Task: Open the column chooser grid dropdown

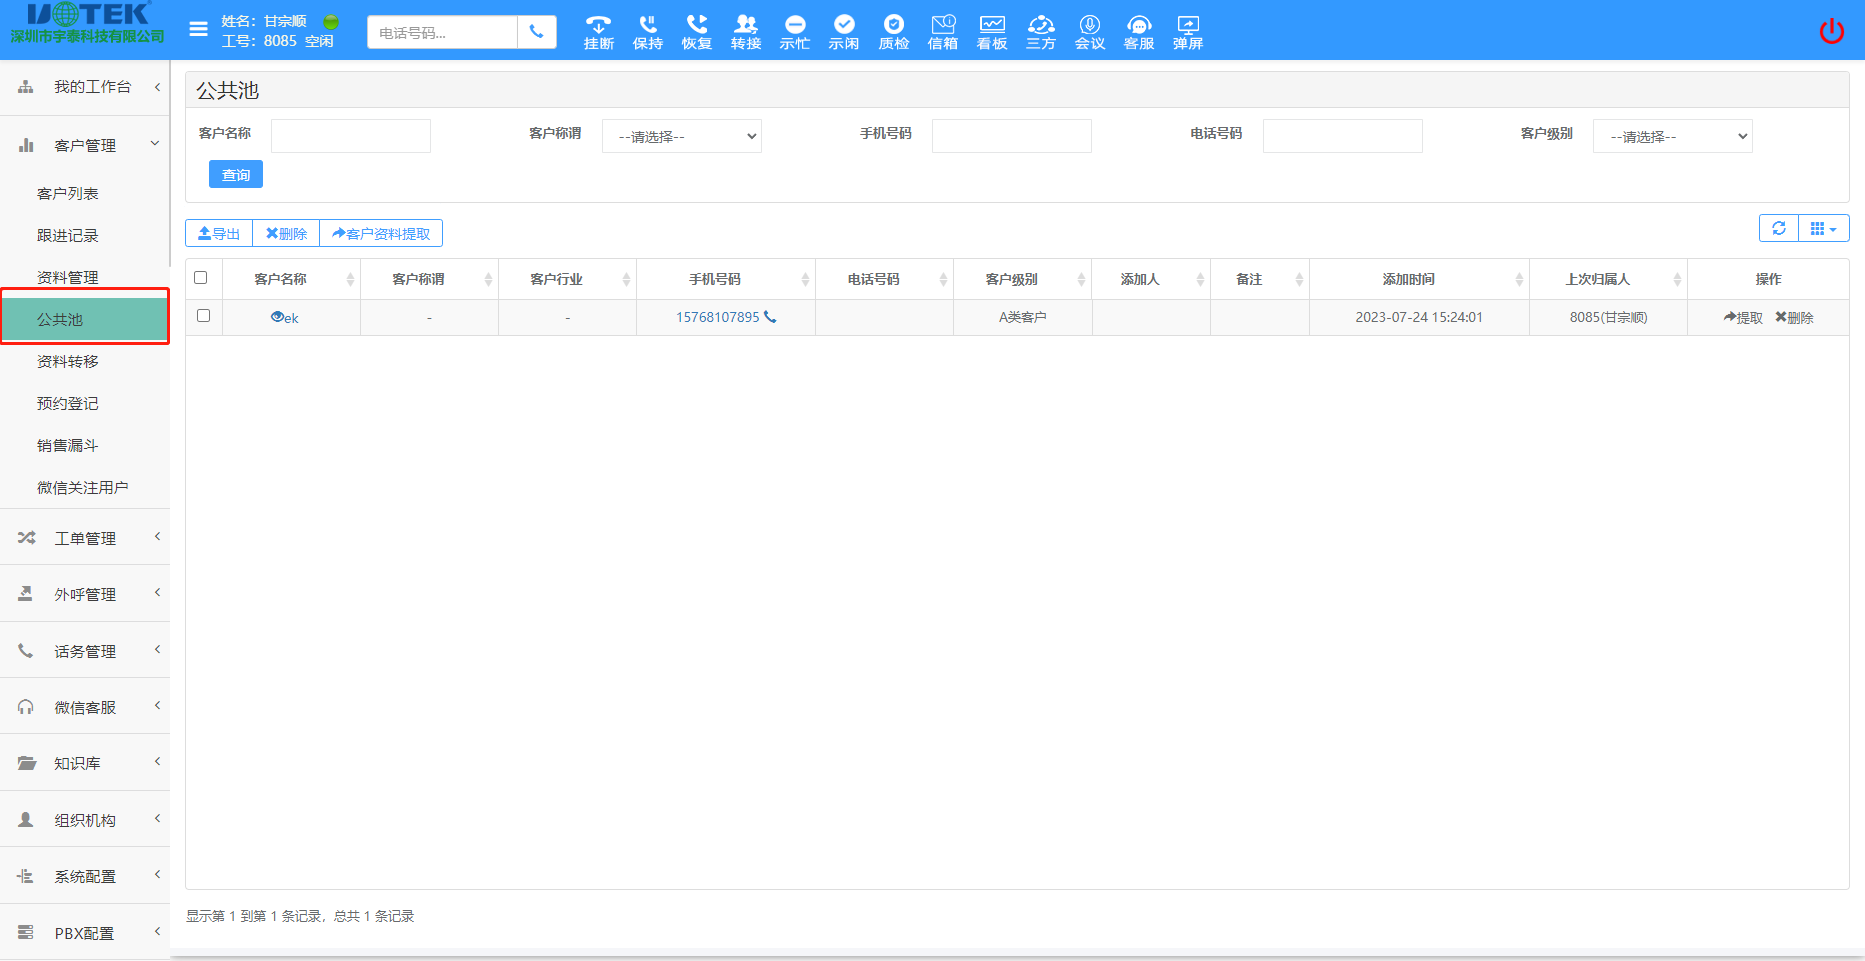Action: pyautogui.click(x=1823, y=228)
